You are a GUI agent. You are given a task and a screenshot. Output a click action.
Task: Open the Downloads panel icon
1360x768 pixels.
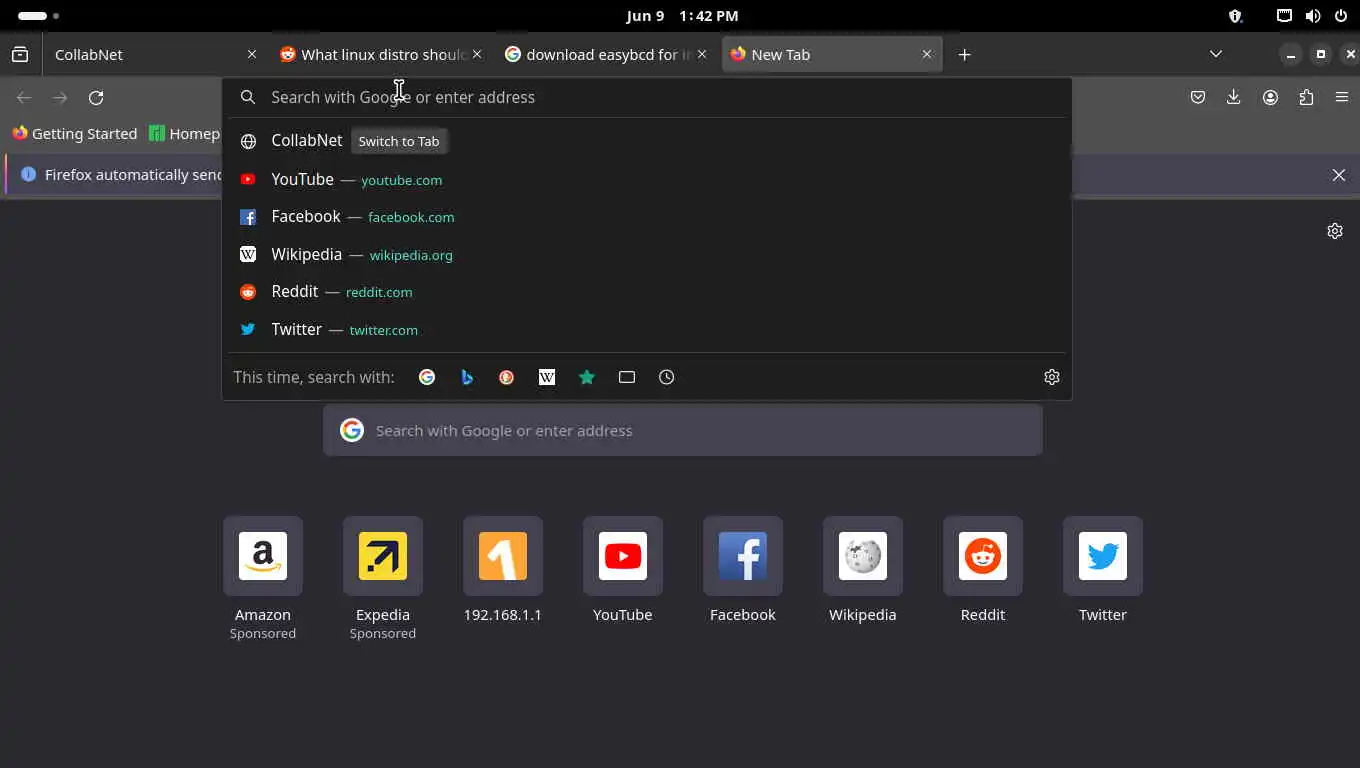click(1234, 97)
